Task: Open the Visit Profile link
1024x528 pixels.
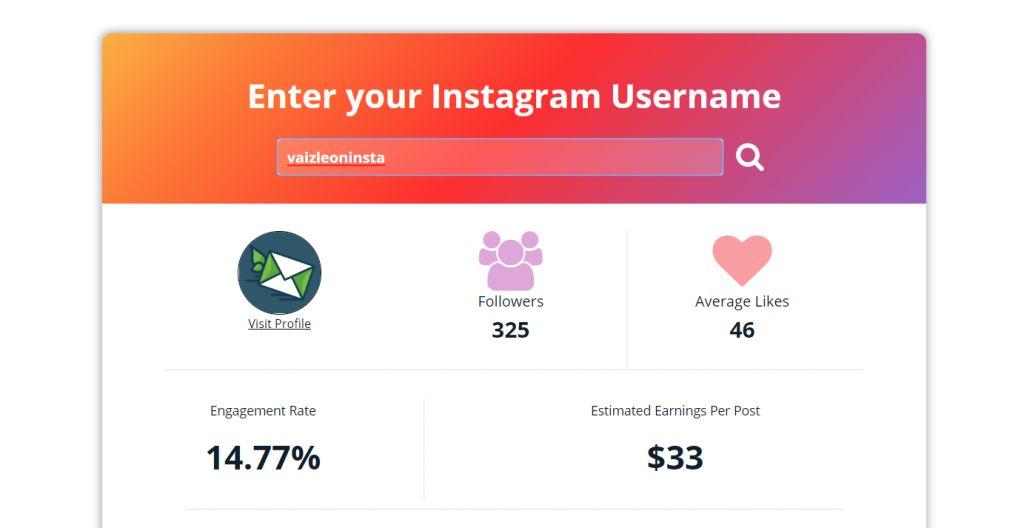Action: [280, 323]
